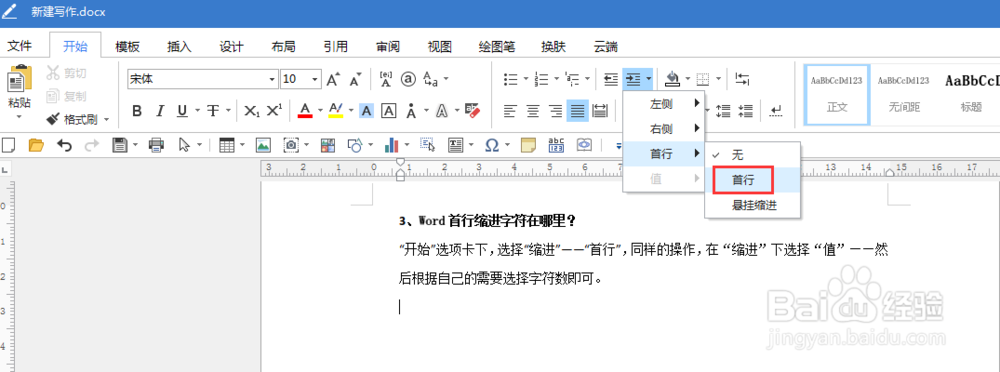Click the enclosed character ⓐ icon
Image resolution: width=1000 pixels, height=372 pixels.
point(408,79)
